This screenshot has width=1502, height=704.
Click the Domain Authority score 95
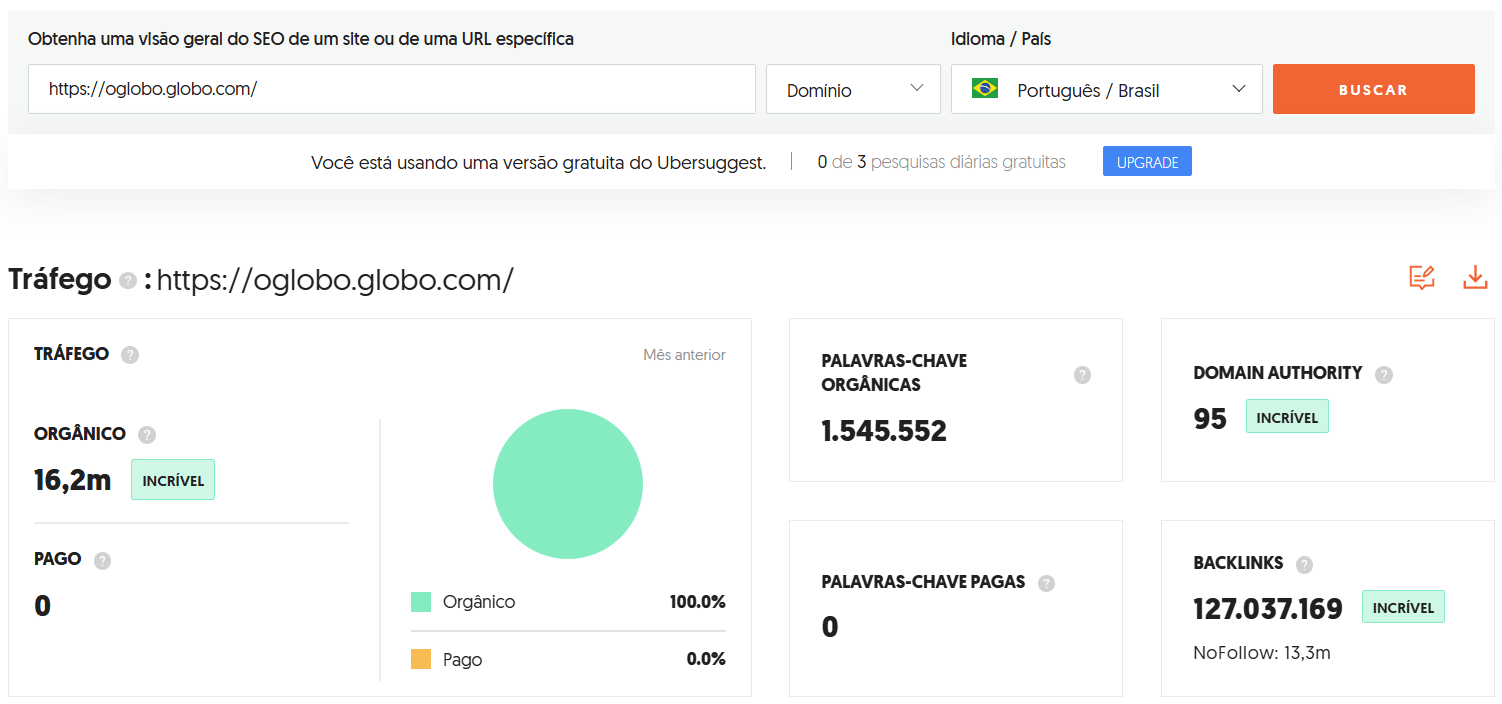click(1210, 419)
